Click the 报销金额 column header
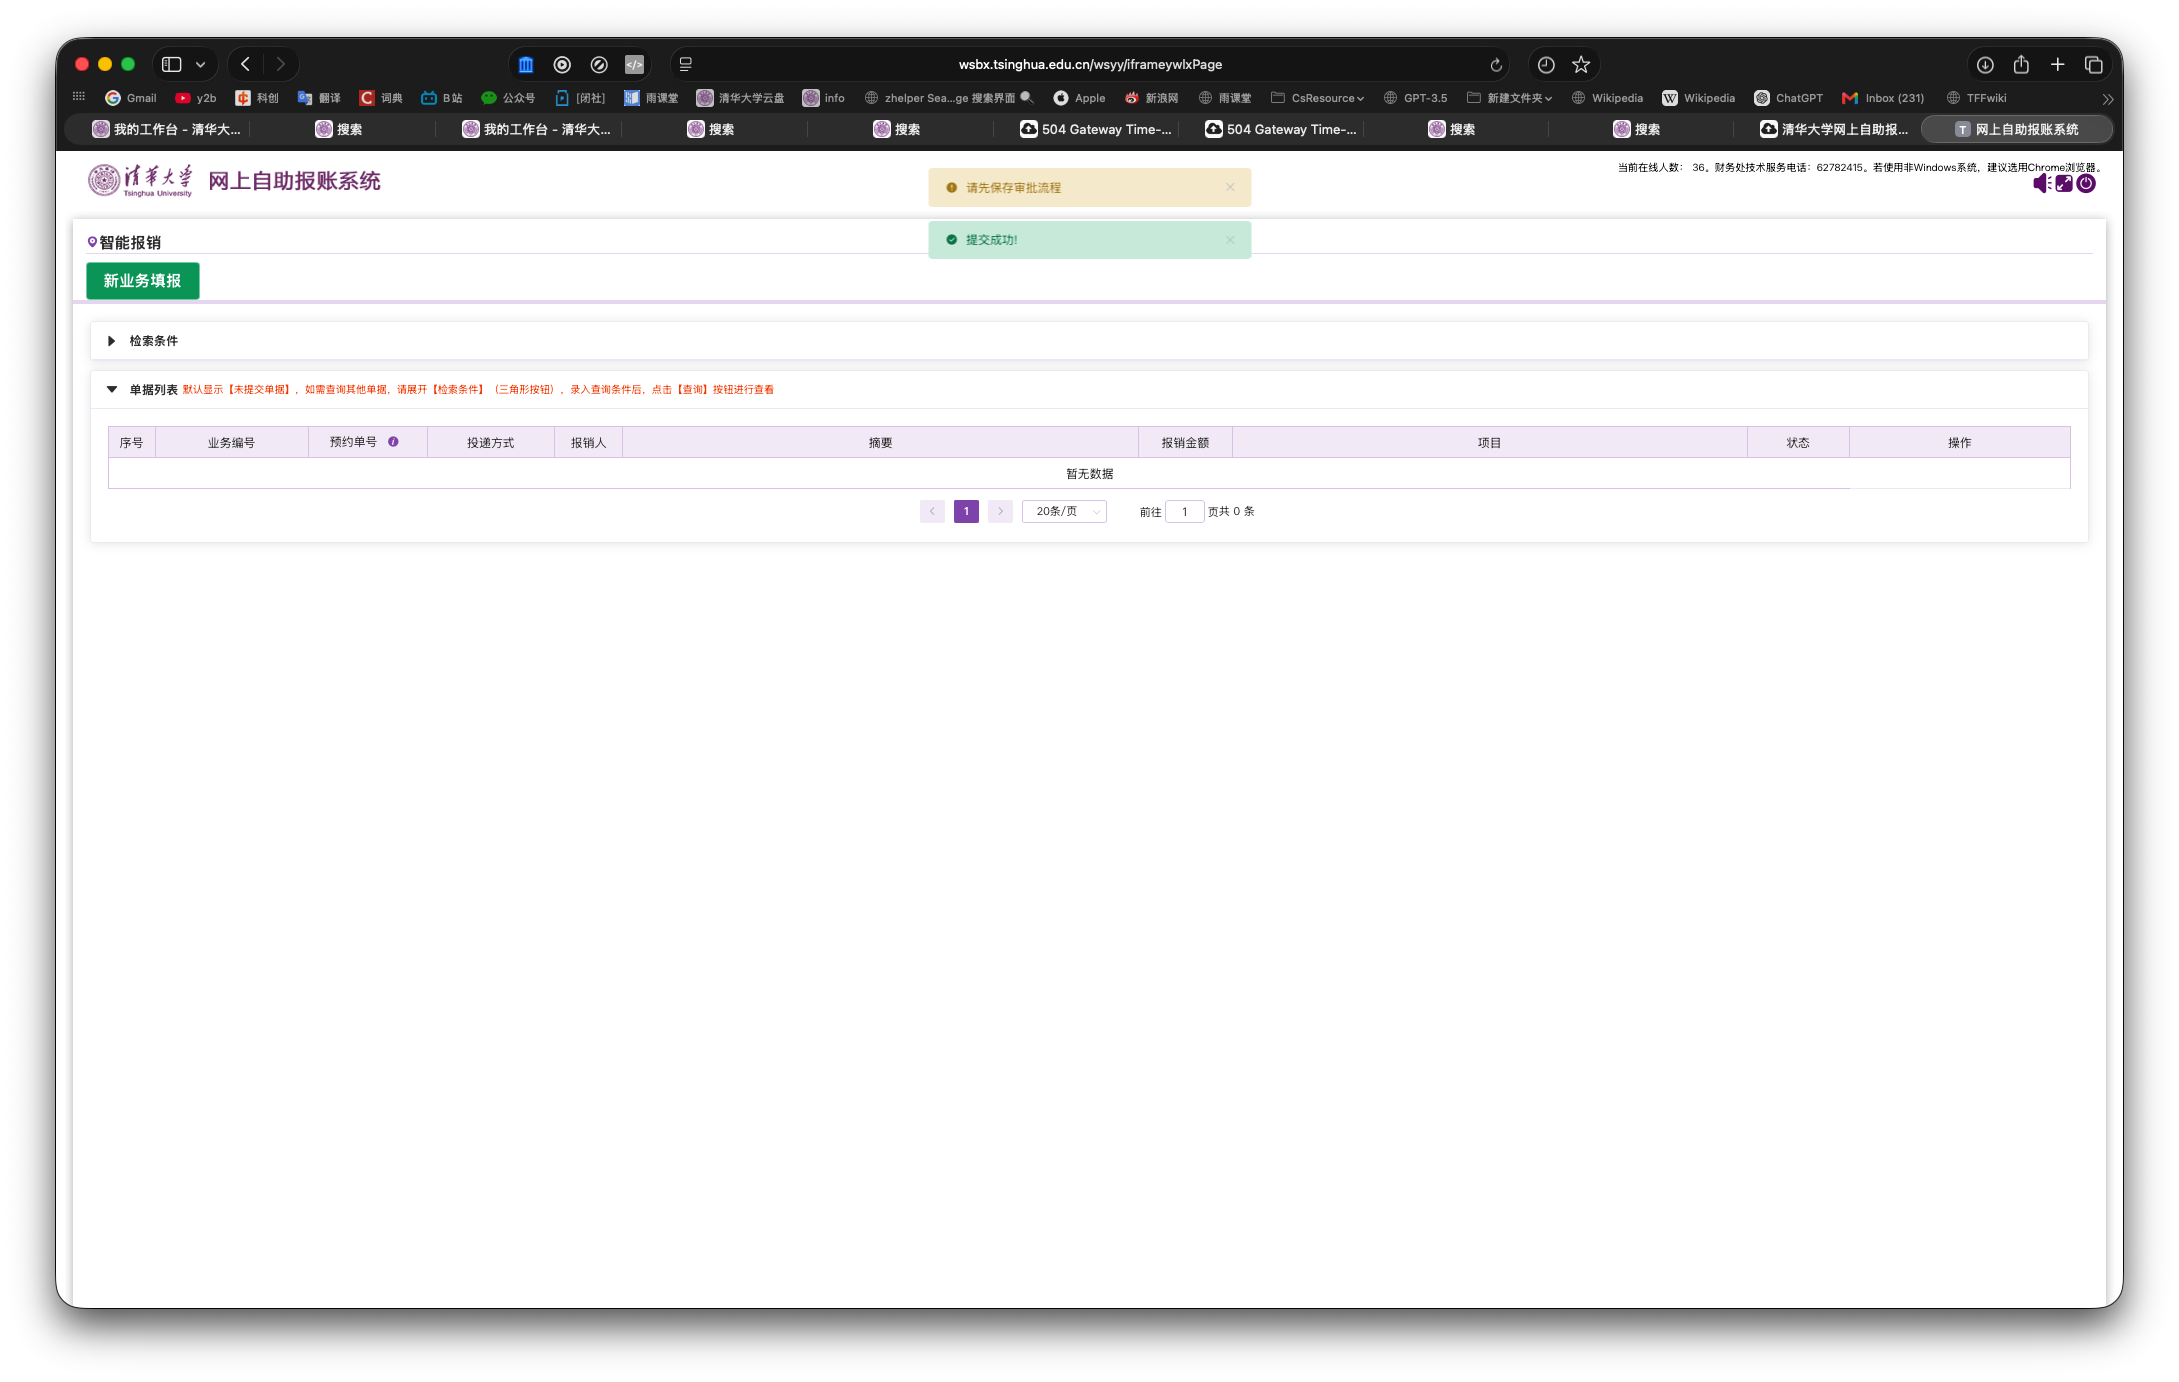The image size is (2179, 1382). [x=1185, y=443]
